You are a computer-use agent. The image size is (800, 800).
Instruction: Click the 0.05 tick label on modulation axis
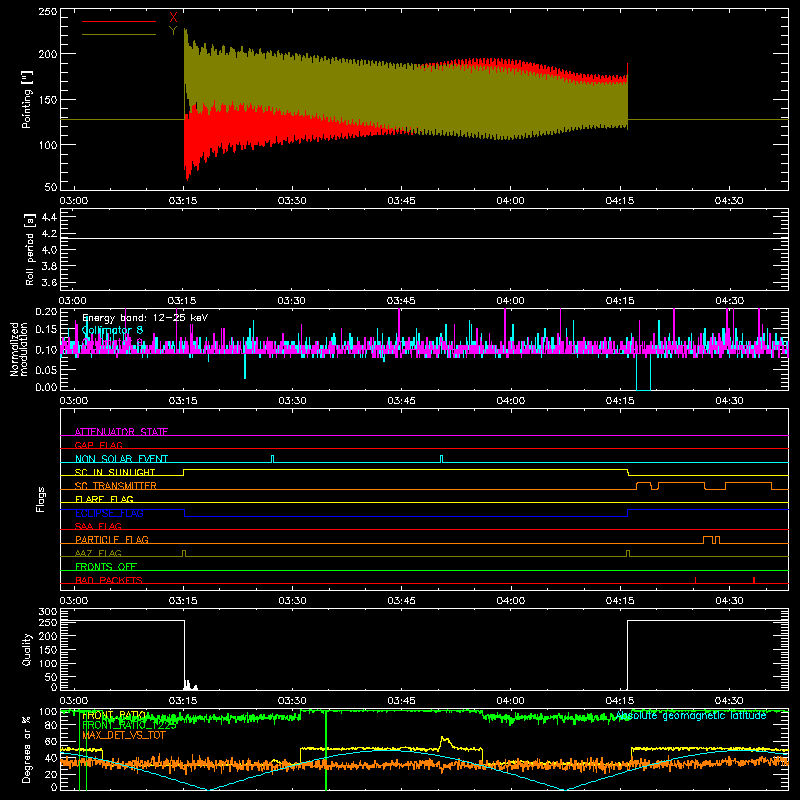click(46, 369)
